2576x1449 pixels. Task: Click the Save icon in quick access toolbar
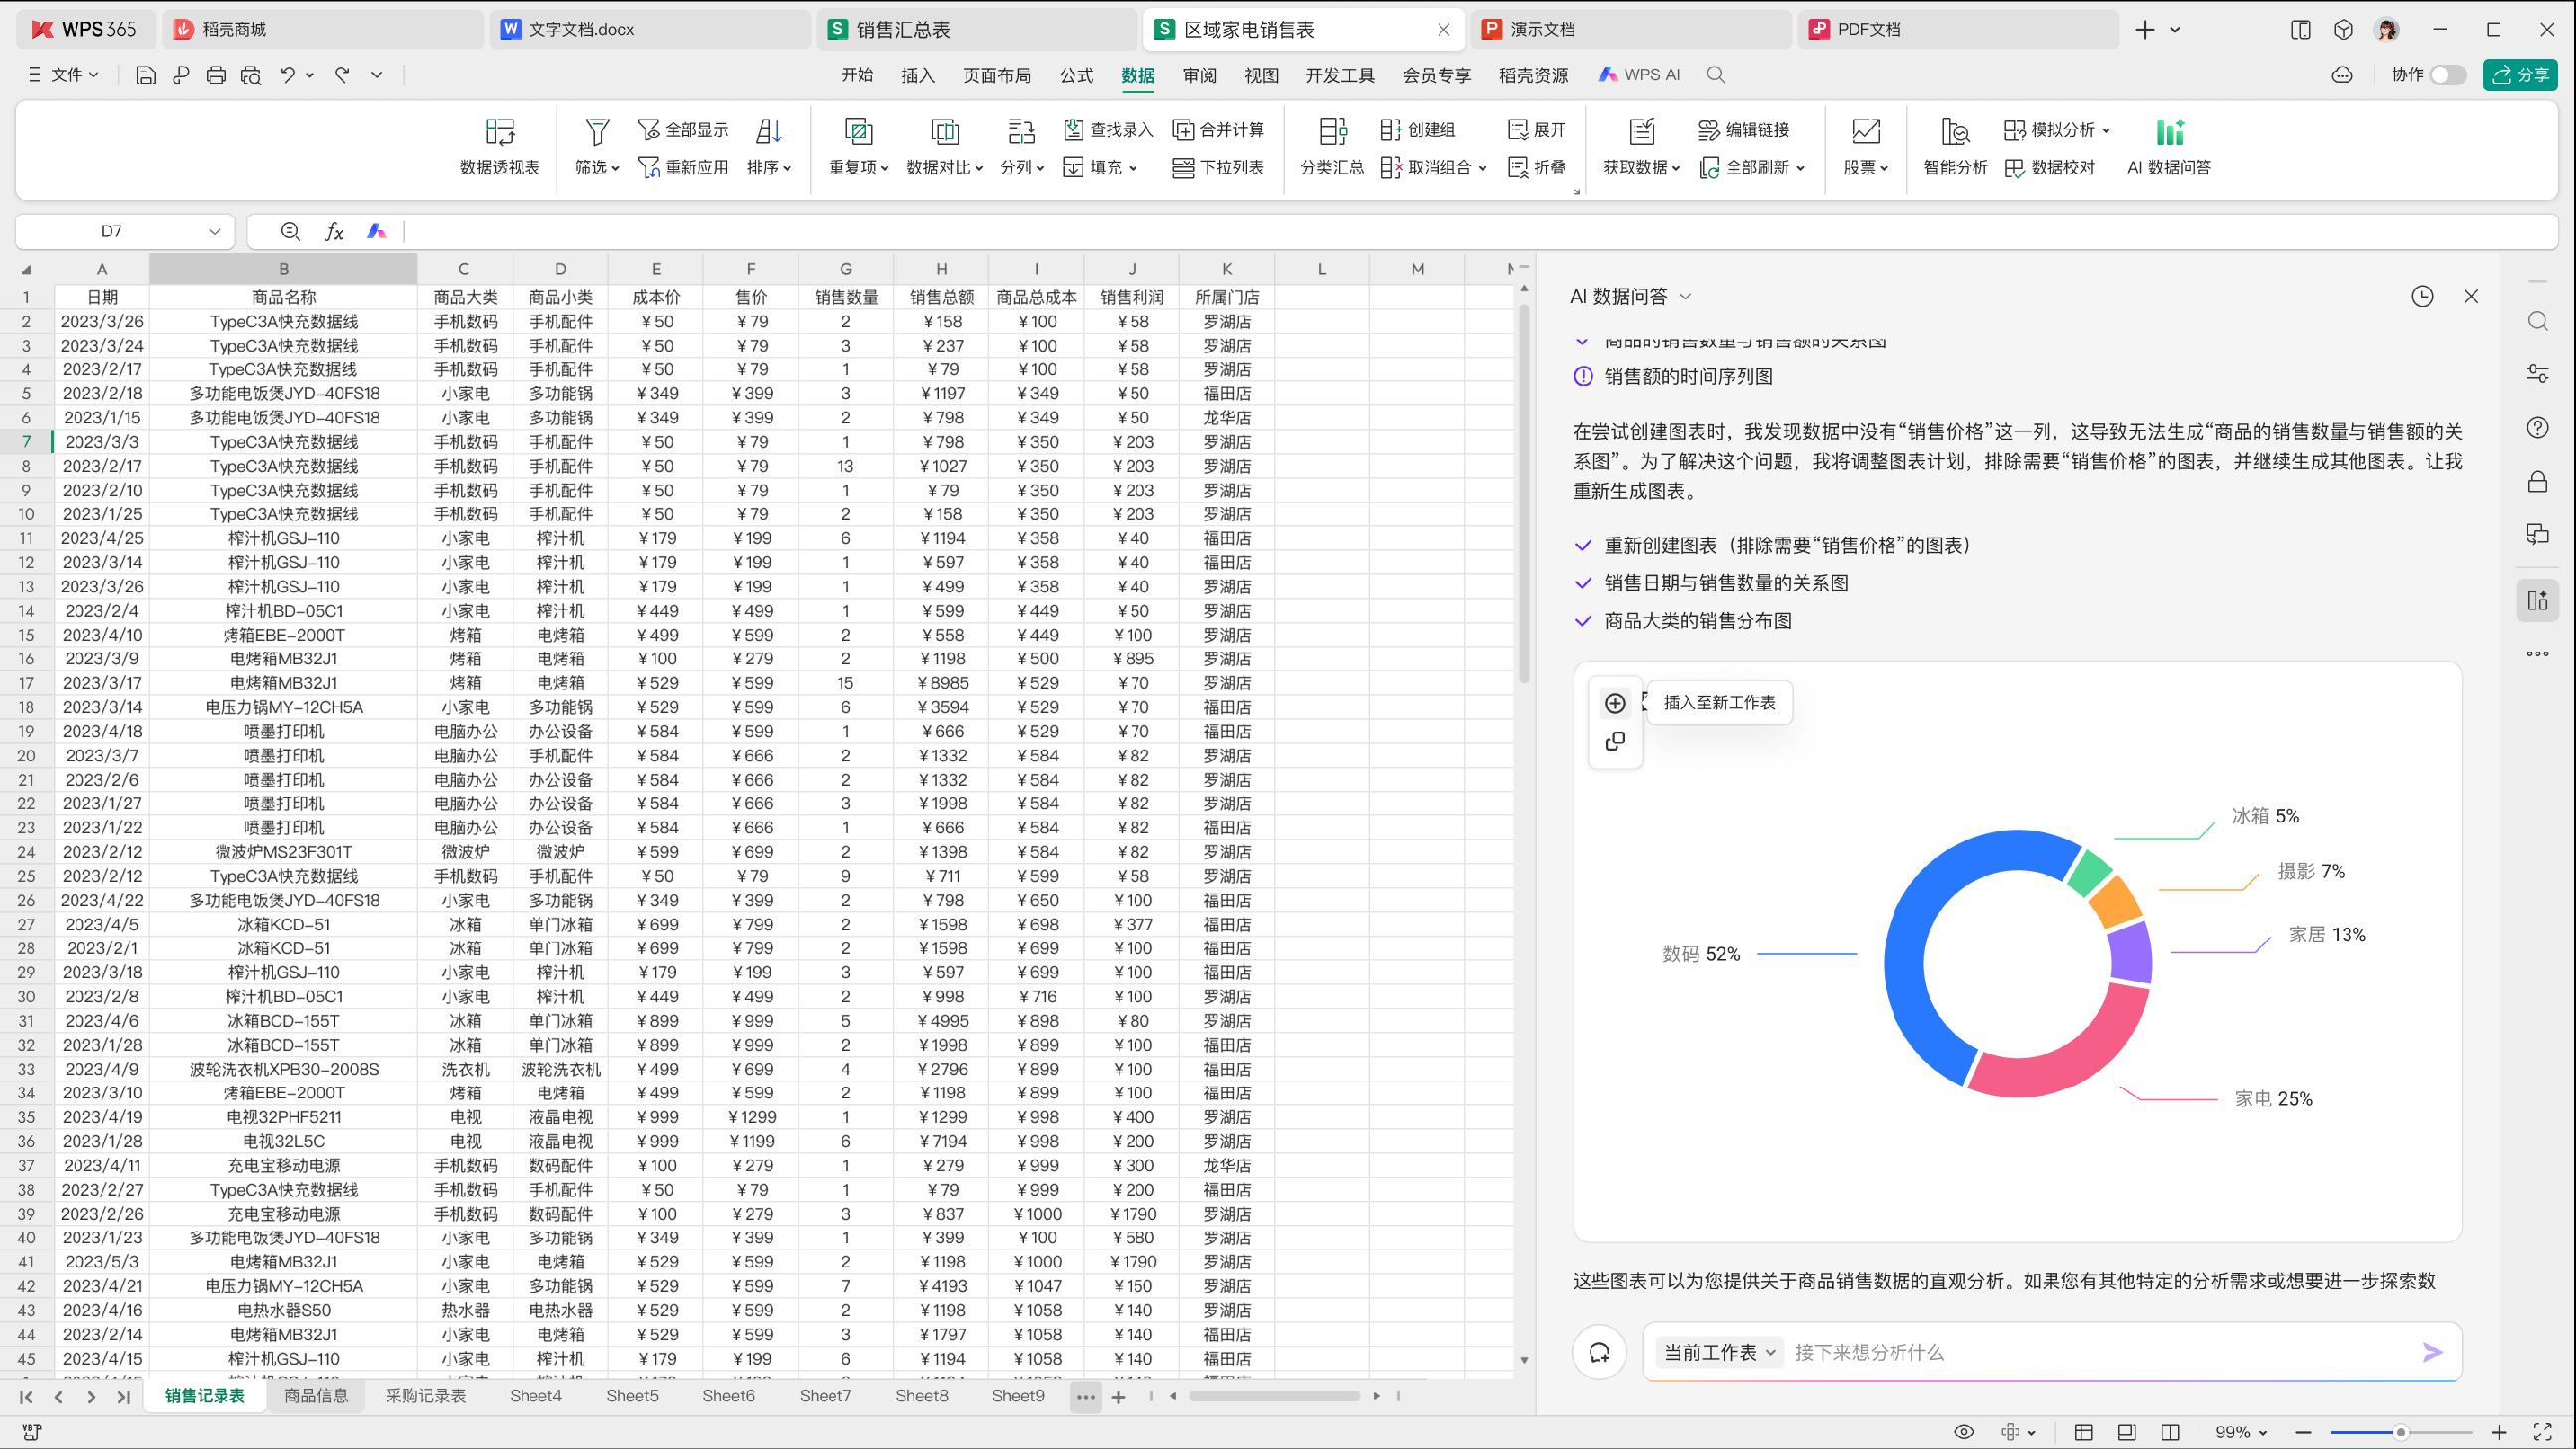click(146, 75)
